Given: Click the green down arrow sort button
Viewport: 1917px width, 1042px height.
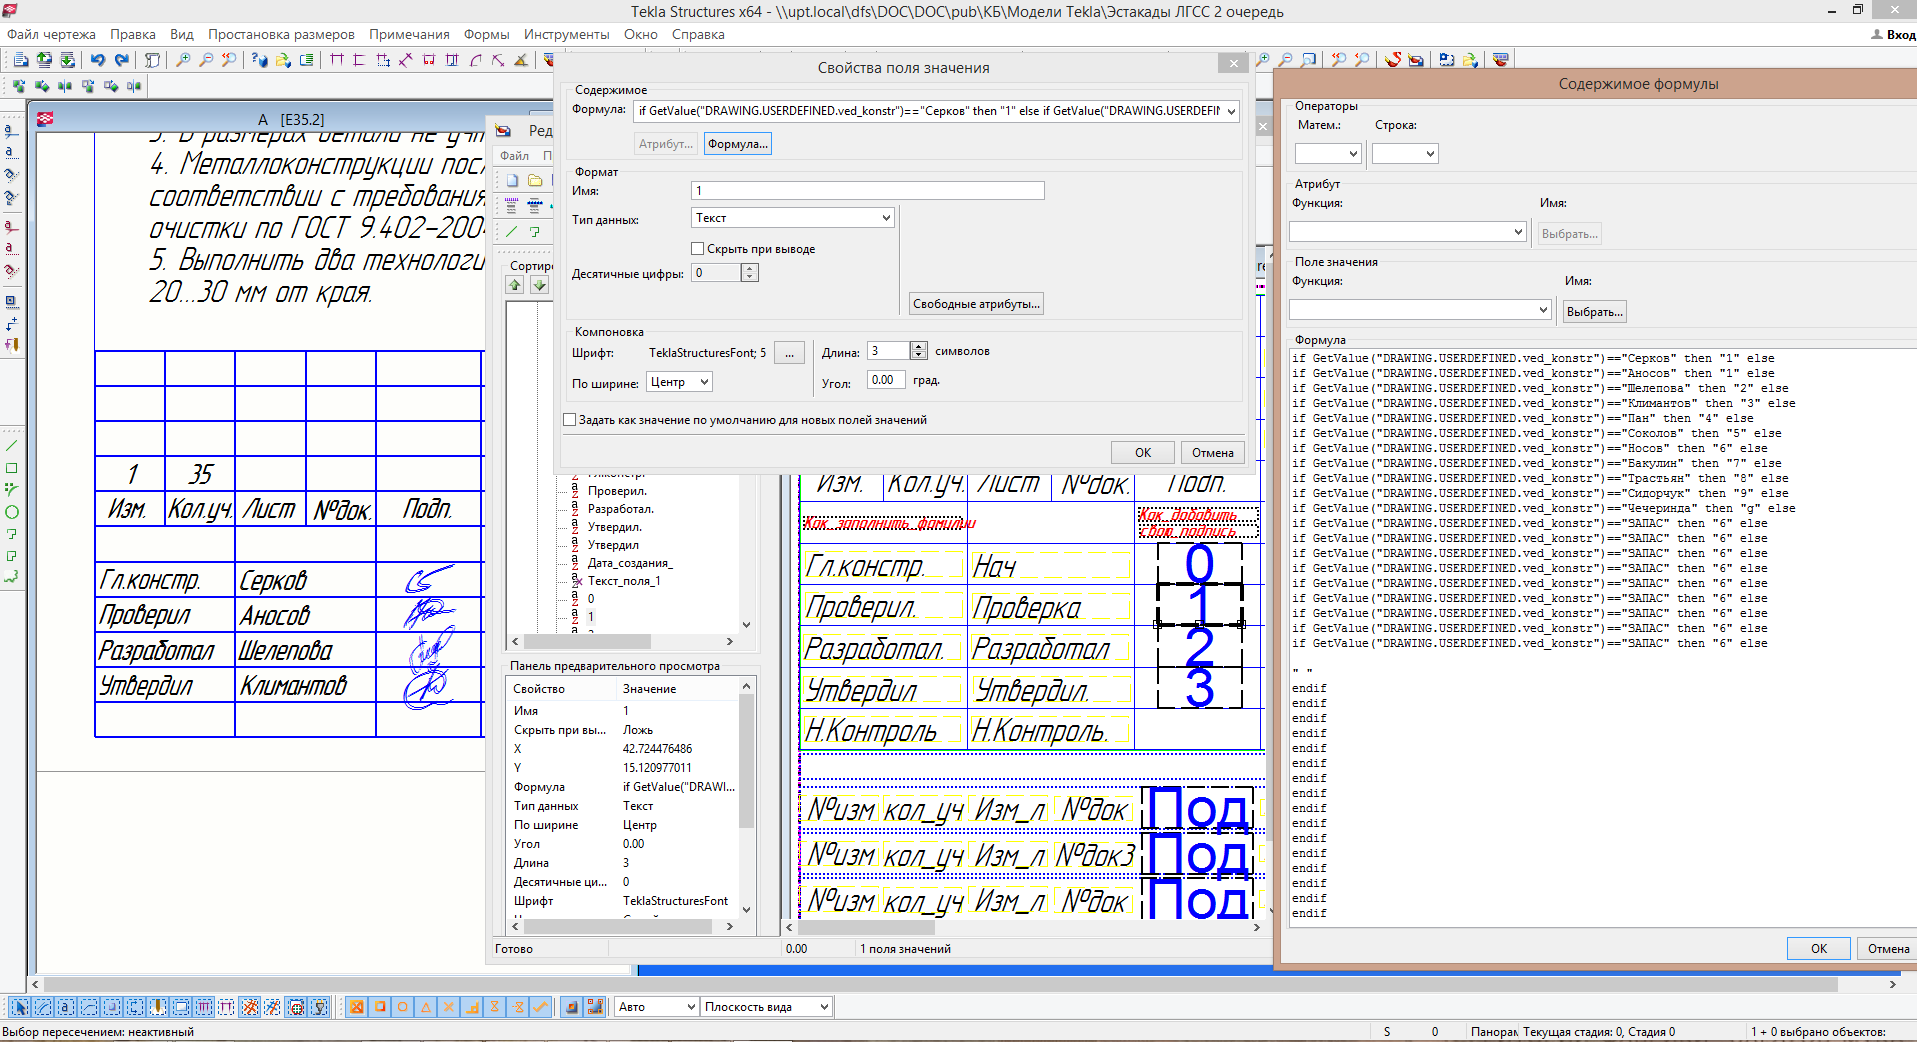Looking at the screenshot, I should (x=539, y=285).
